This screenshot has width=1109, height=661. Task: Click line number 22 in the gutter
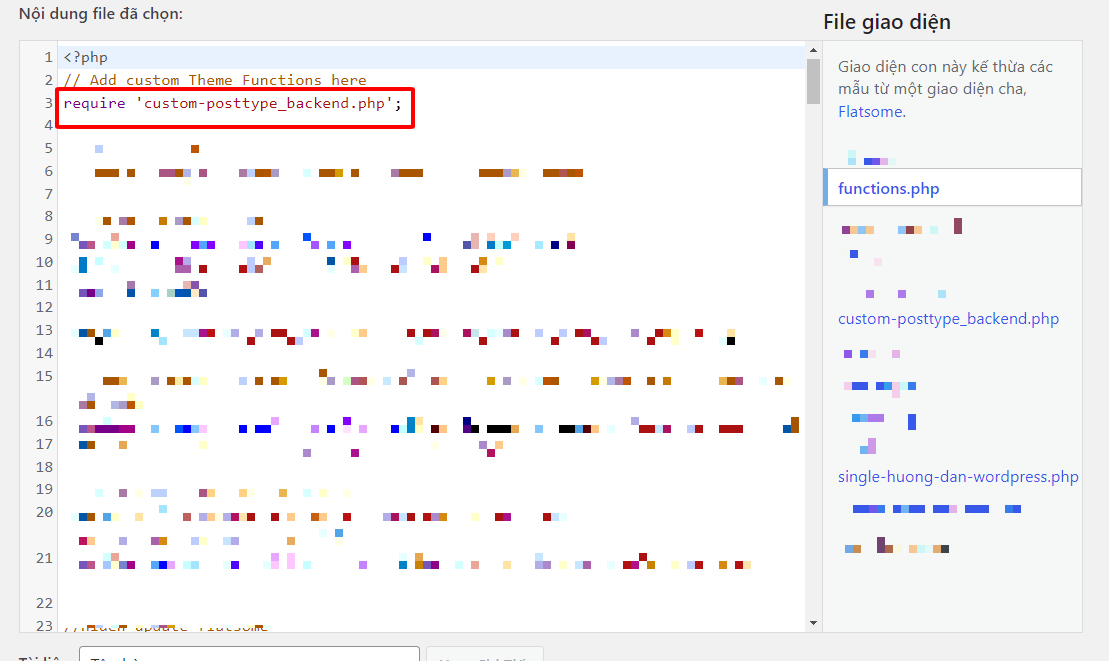[45, 602]
